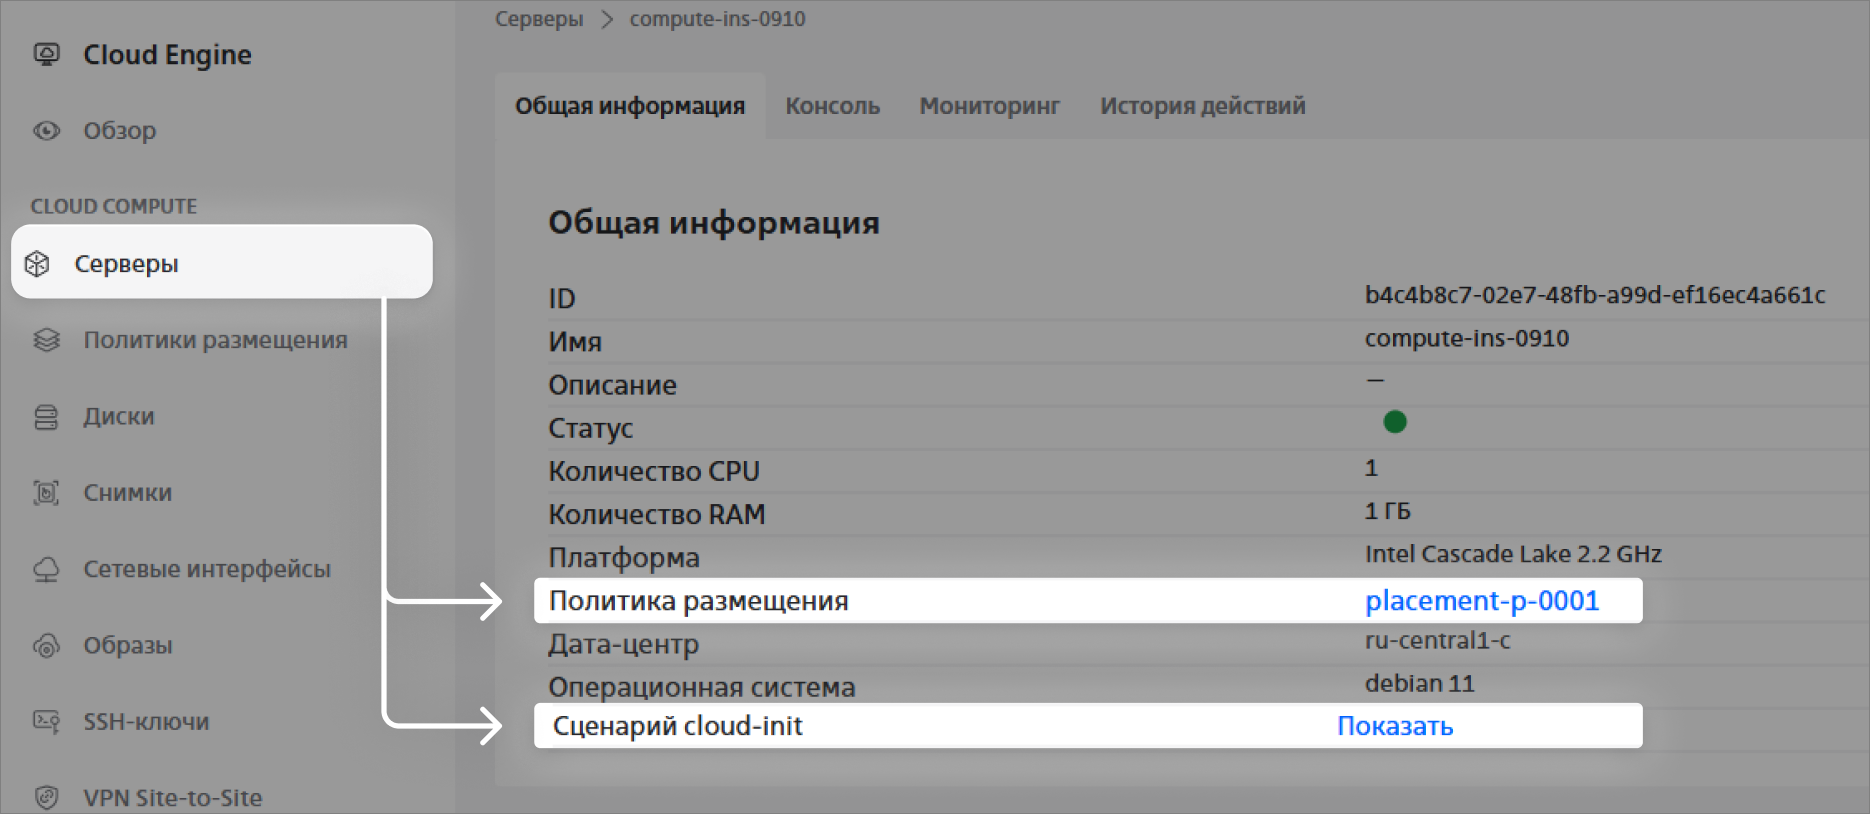Viewport: 1870px width, 814px height.
Task: Click the Диски stack icon
Action: (47, 416)
